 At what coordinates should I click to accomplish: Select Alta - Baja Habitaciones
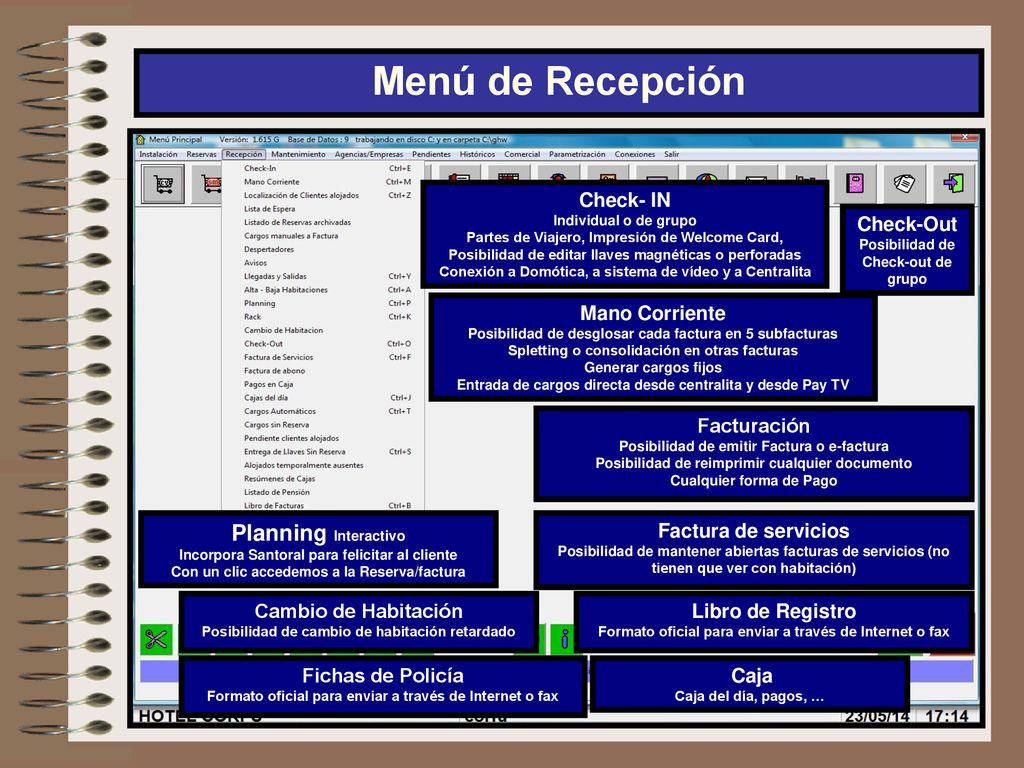(323, 290)
